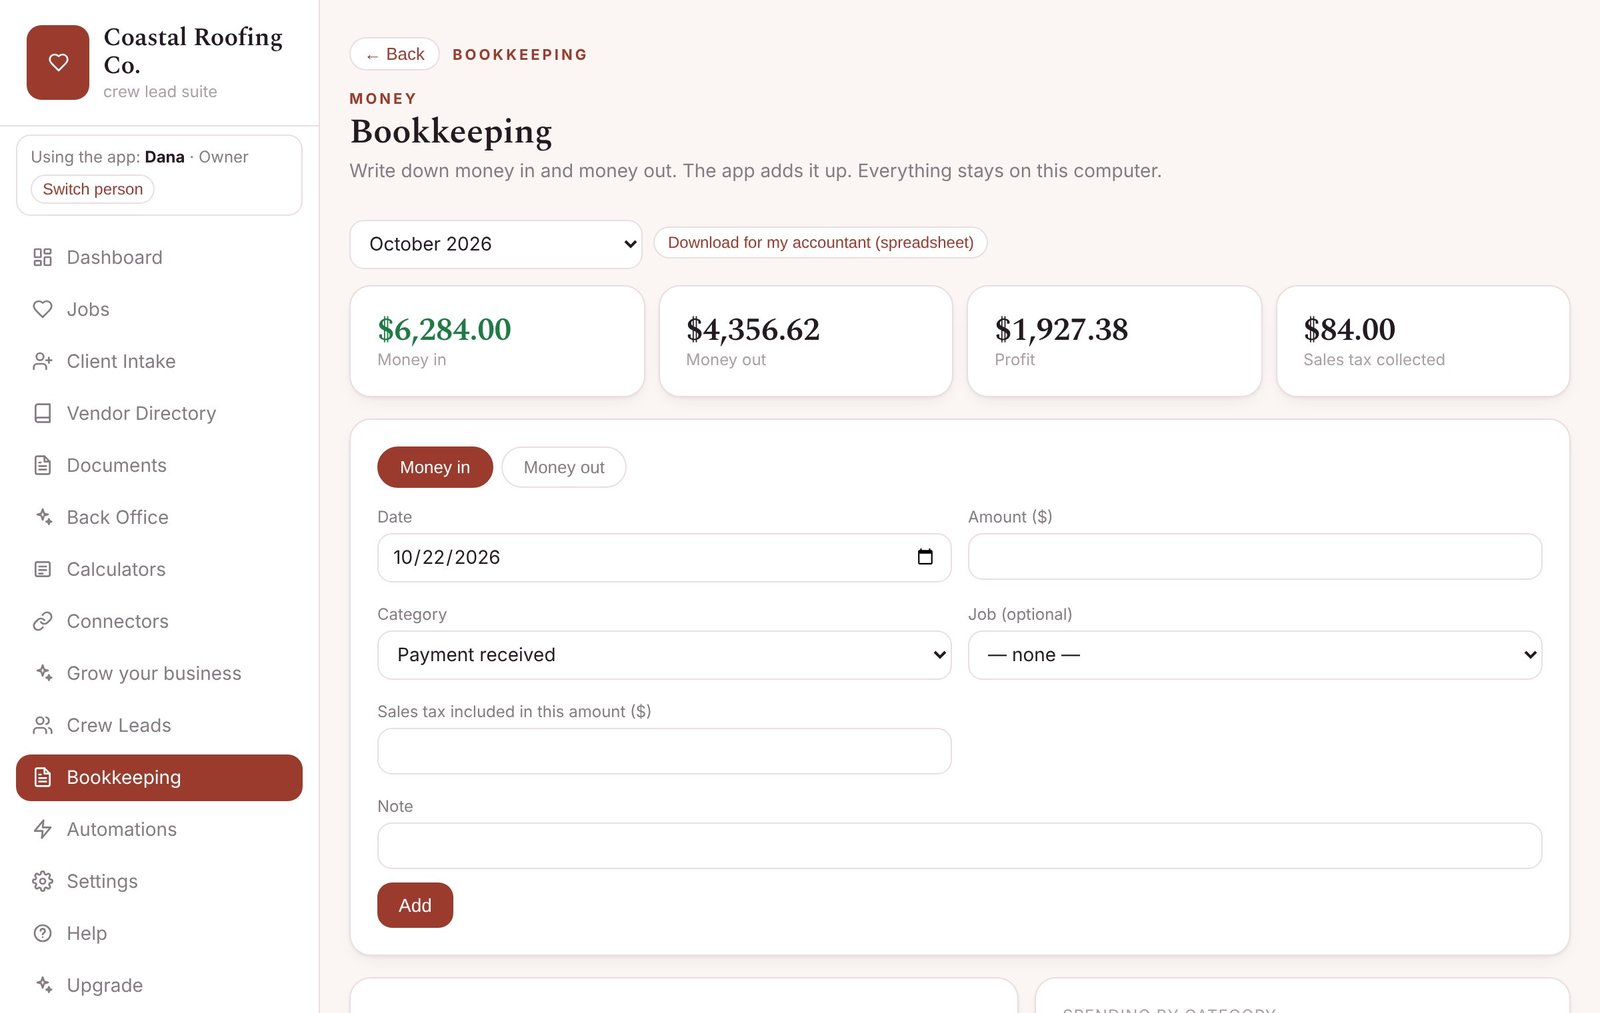Click the Grow your business sparkle icon
This screenshot has width=1600, height=1013.
(42, 673)
